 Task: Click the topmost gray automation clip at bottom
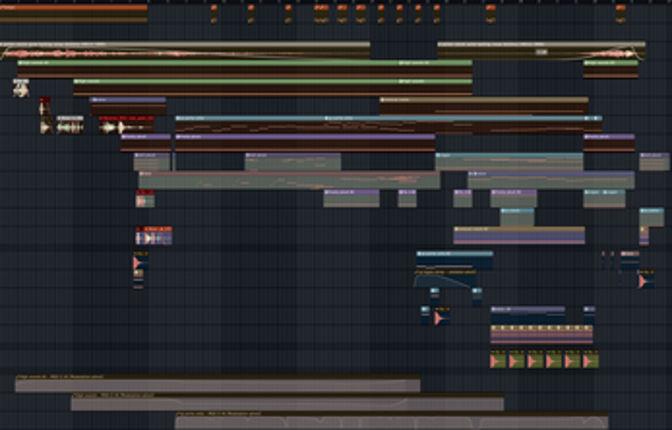[217, 385]
